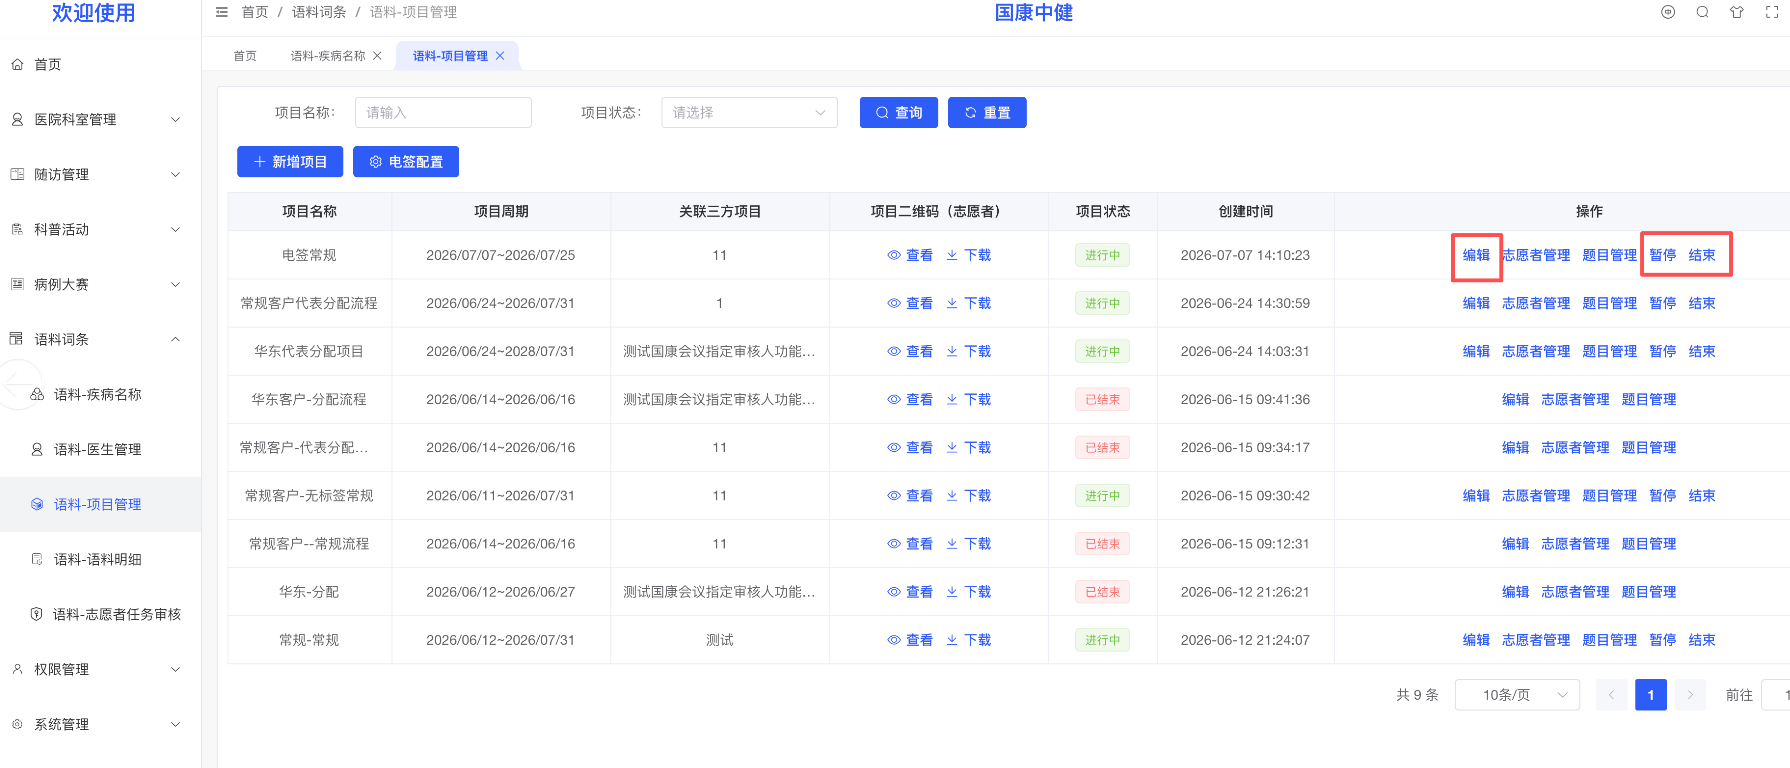The width and height of the screenshot is (1790, 768).
Task: Click home icon beside 首页 in sidebar
Action: tap(17, 64)
